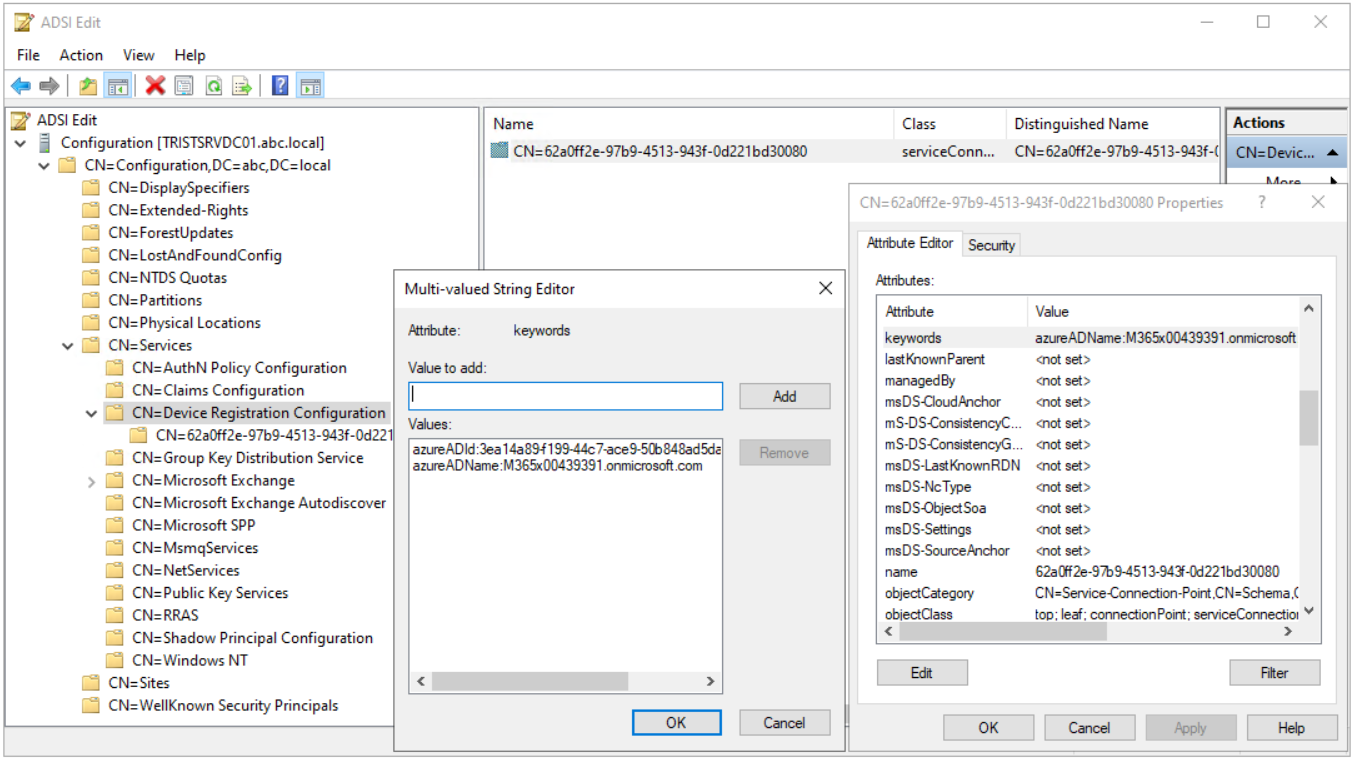
Task: Click the ADSI Edit title bar app icon
Action: (x=23, y=22)
